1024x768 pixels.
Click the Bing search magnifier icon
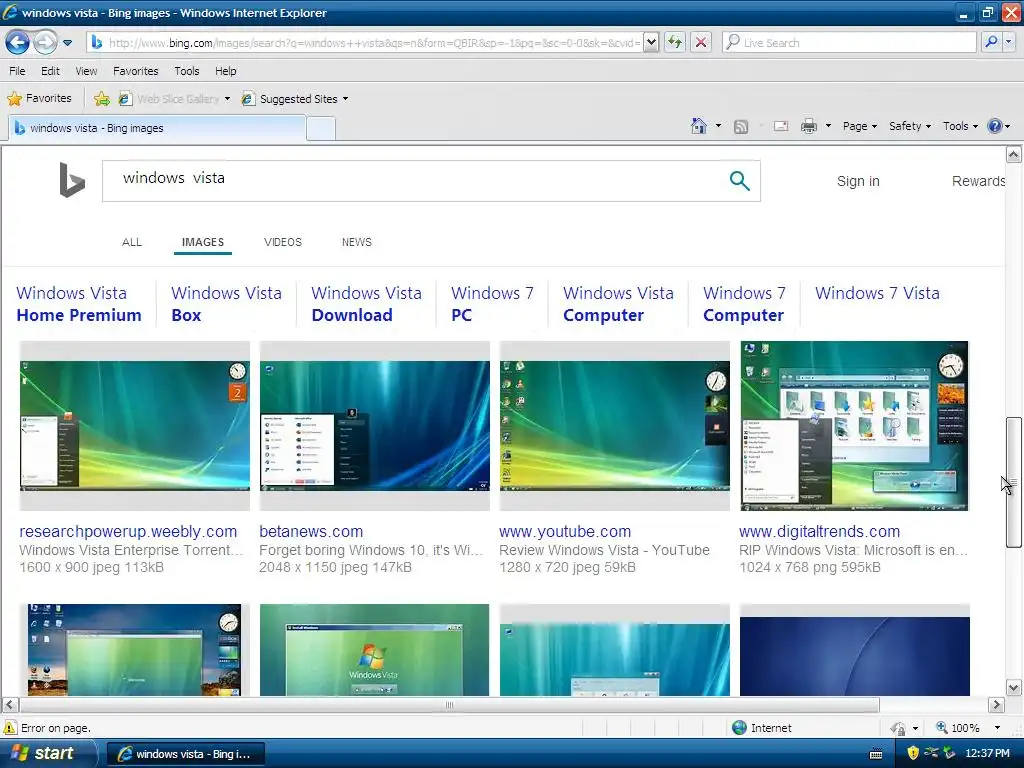(x=739, y=180)
